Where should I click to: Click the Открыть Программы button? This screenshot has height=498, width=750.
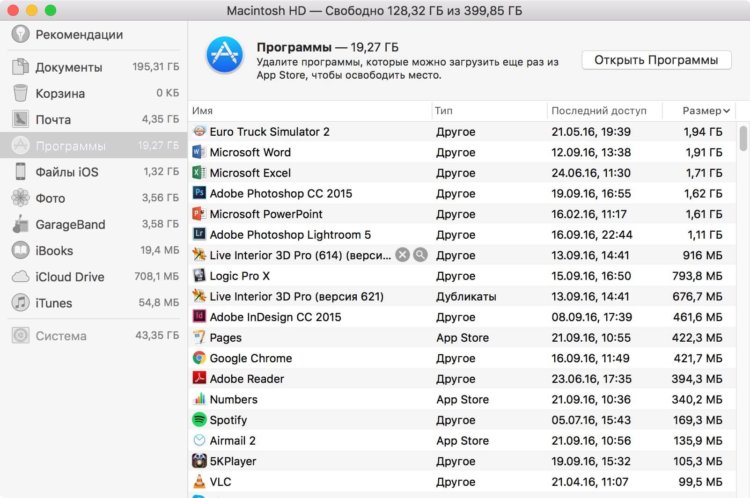tap(656, 60)
